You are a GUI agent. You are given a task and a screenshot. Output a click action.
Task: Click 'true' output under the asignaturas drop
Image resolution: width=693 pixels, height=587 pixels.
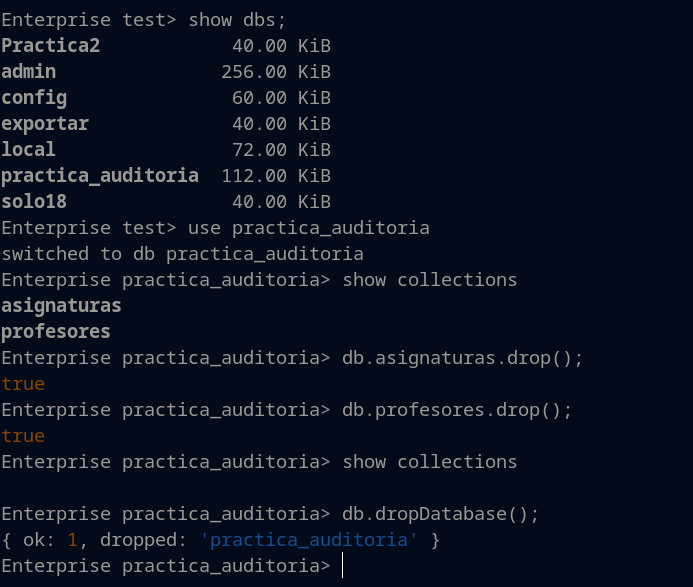(23, 384)
